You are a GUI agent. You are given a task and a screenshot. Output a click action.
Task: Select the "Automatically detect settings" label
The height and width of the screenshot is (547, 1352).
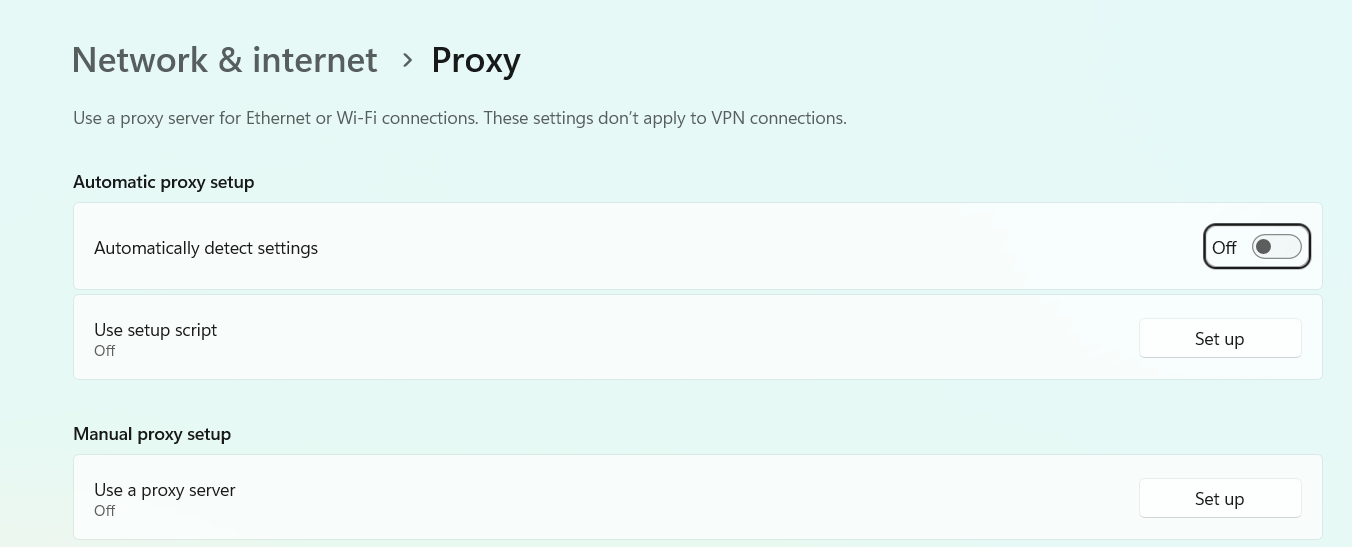[x=206, y=248]
